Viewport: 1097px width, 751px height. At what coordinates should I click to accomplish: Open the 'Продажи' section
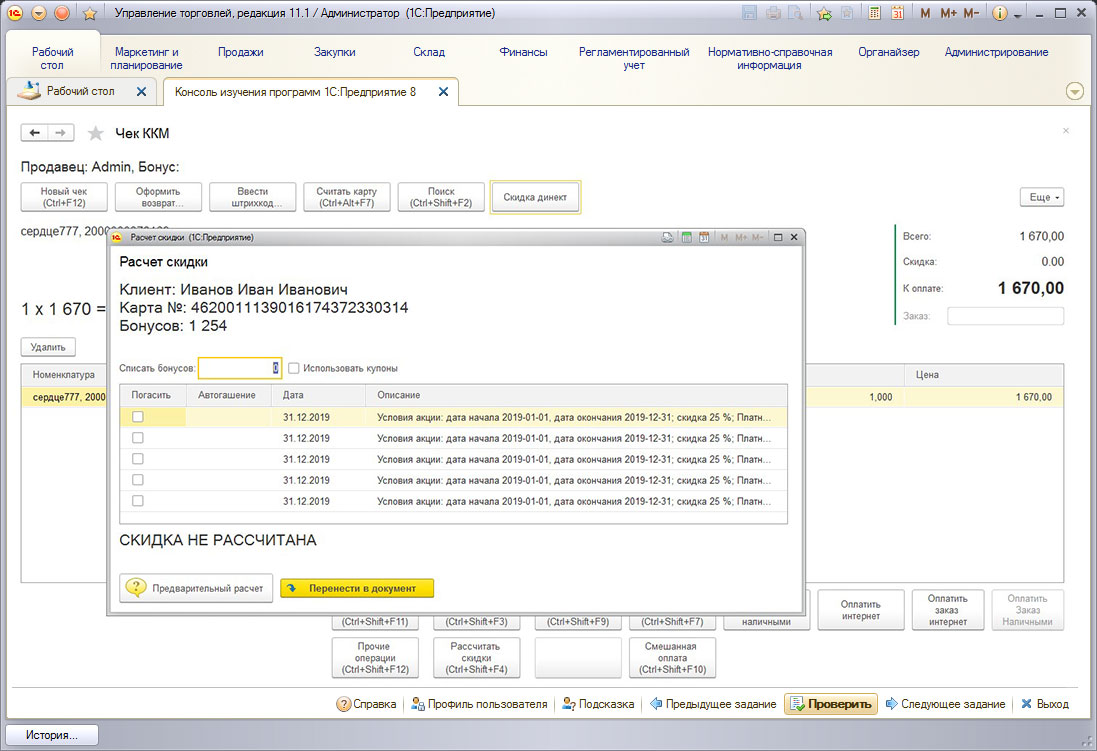[240, 52]
